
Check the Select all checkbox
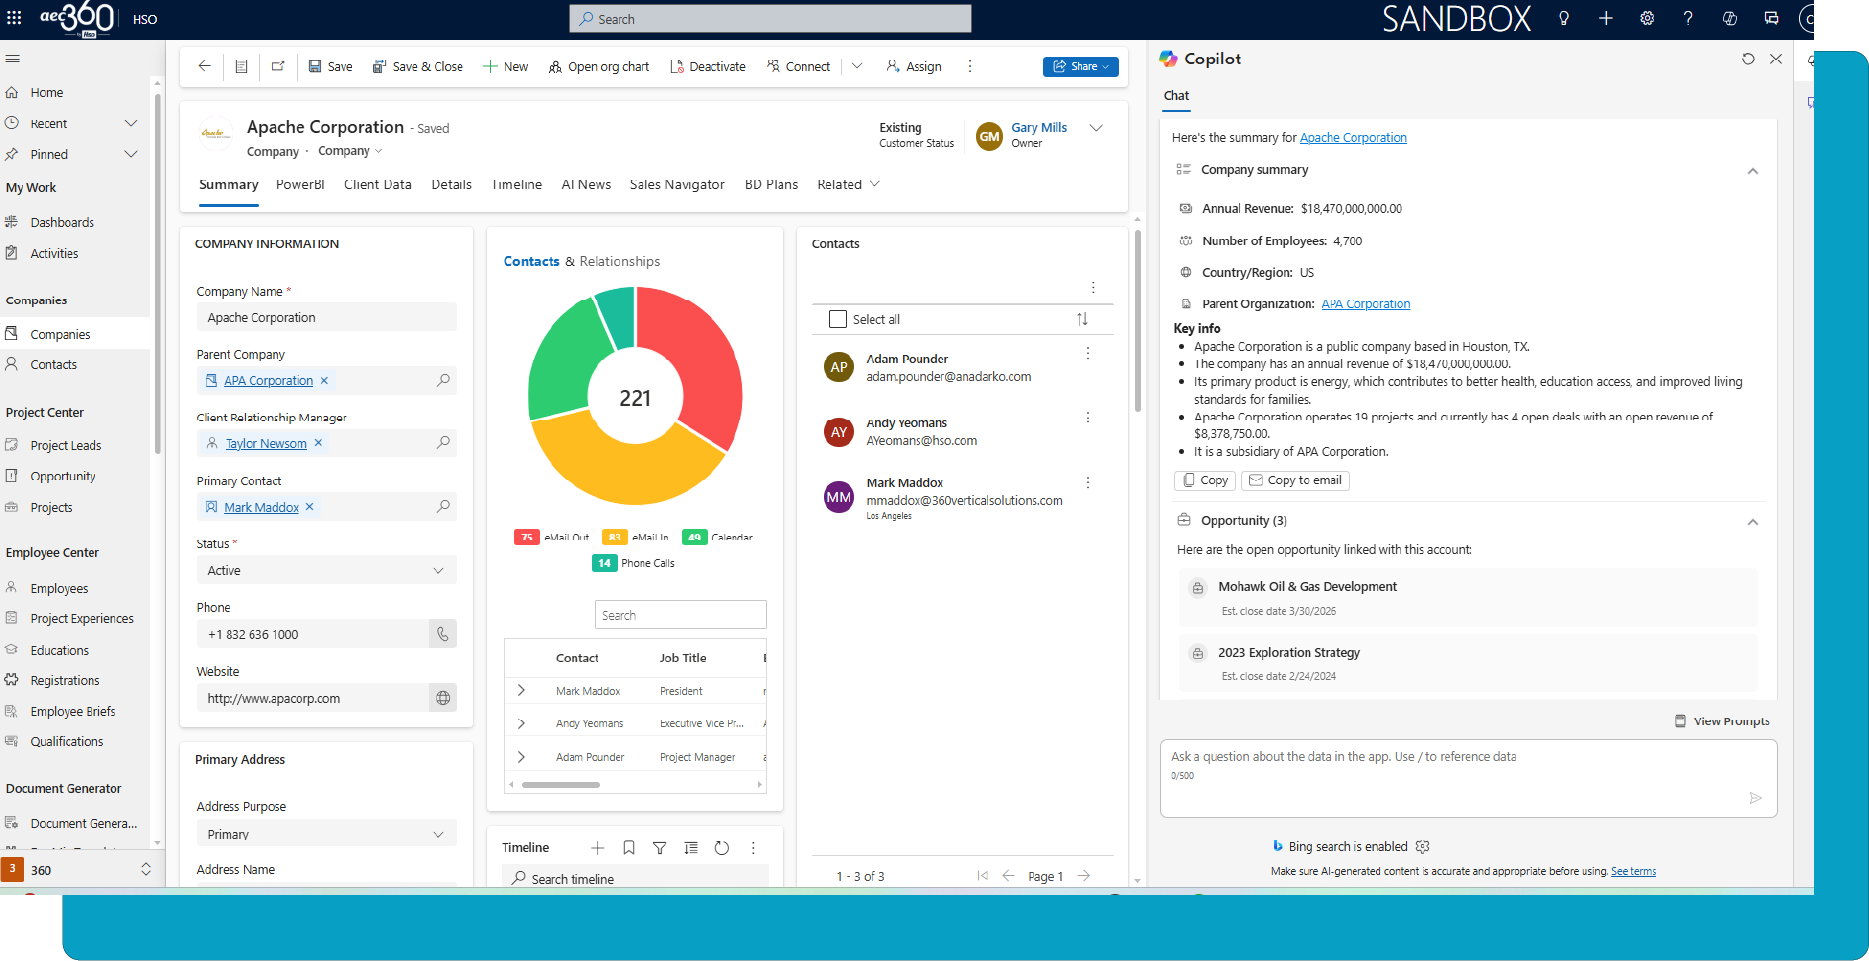838,319
